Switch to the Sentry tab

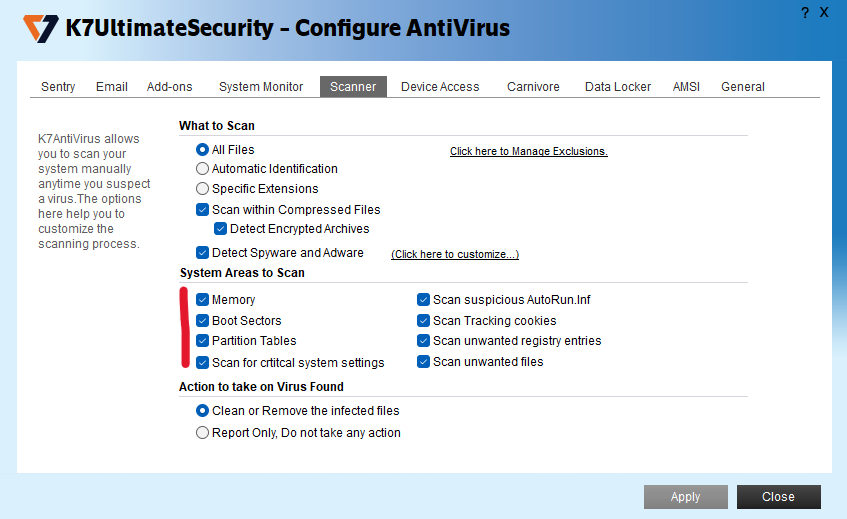point(58,87)
